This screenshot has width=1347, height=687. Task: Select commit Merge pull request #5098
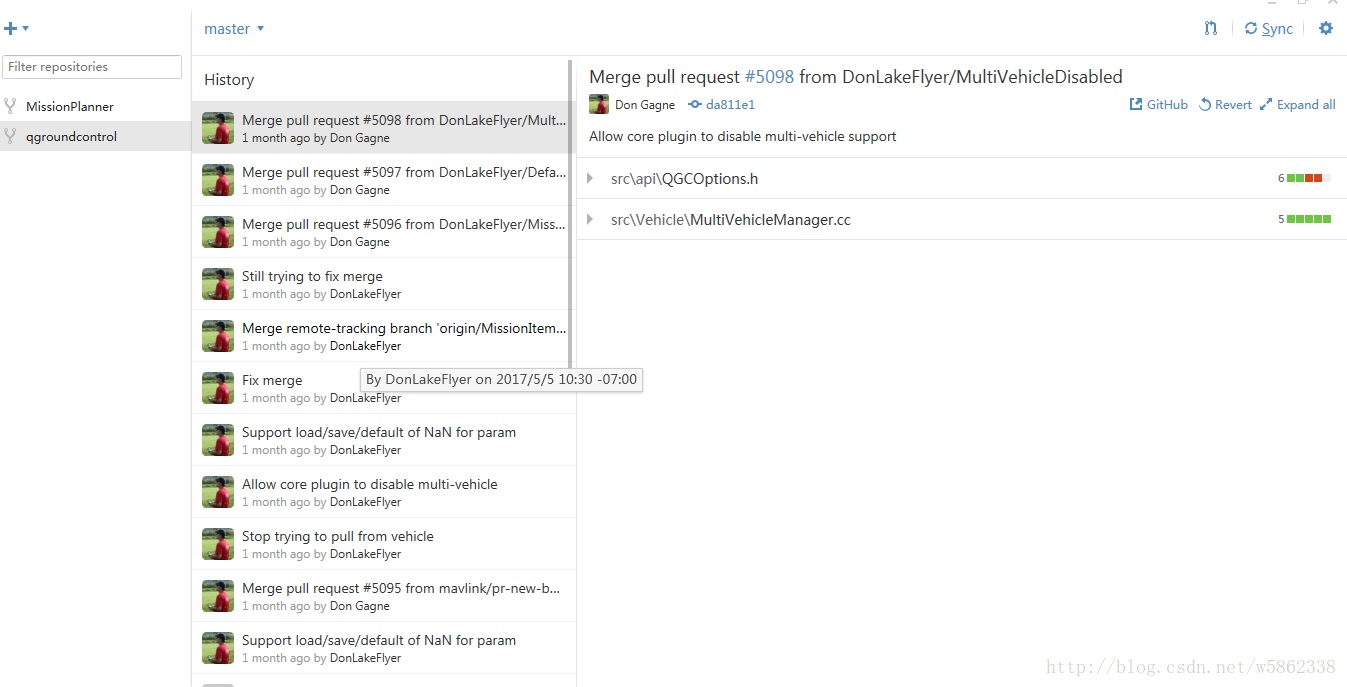tap(384, 128)
